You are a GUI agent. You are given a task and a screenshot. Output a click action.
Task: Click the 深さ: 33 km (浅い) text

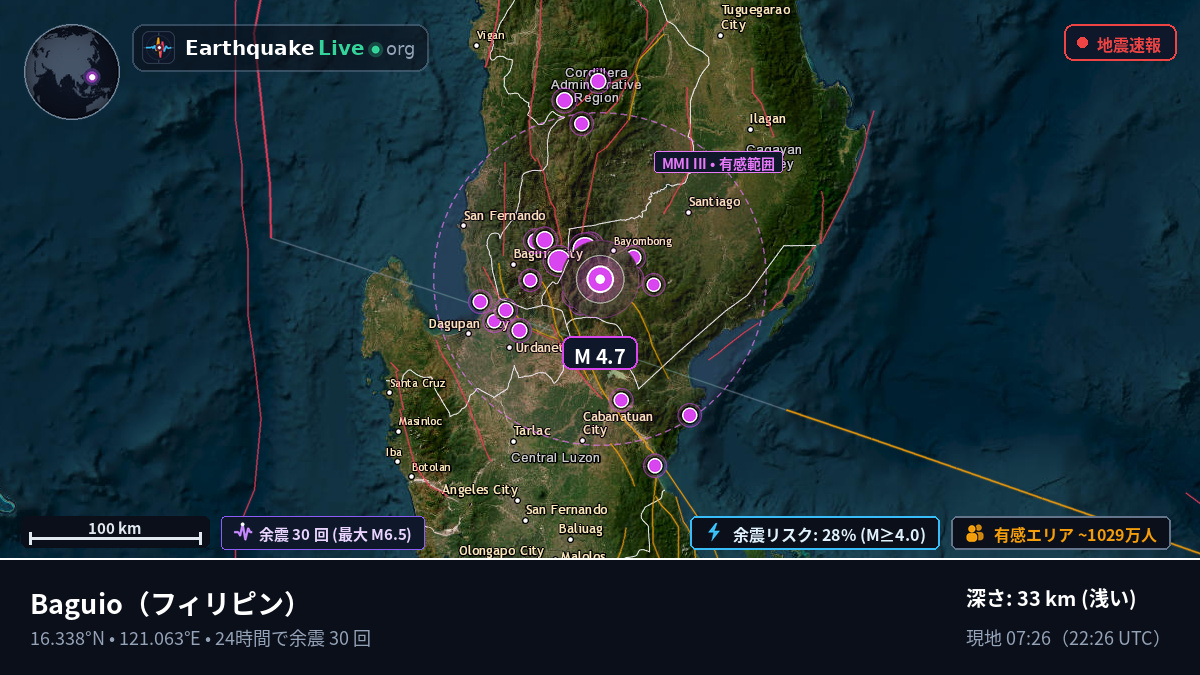click(1052, 599)
